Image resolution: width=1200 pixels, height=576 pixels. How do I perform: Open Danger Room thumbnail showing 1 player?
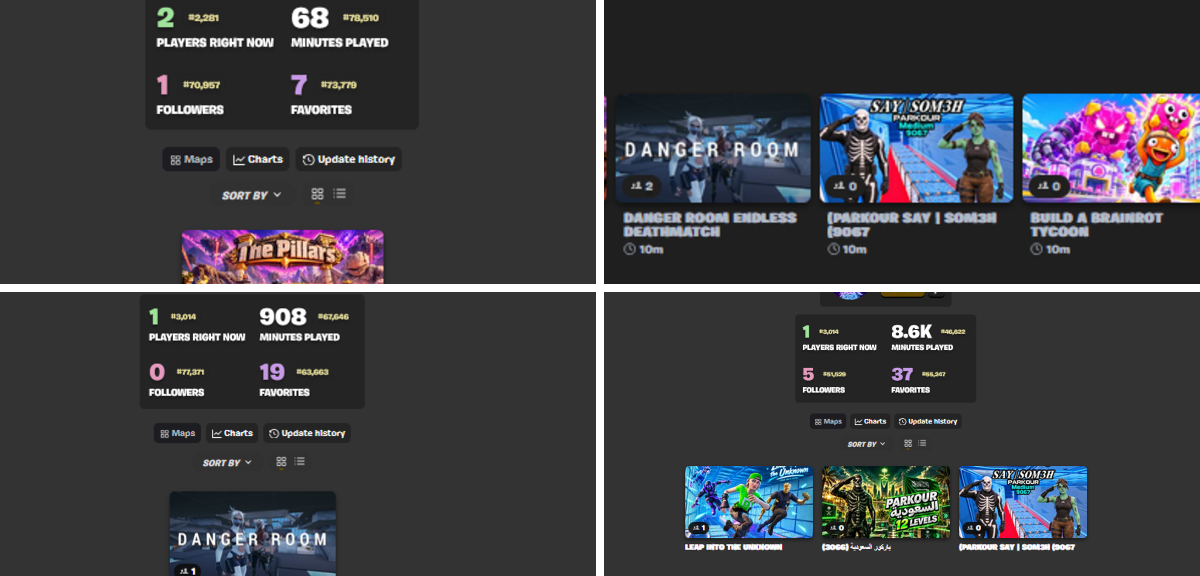252,533
